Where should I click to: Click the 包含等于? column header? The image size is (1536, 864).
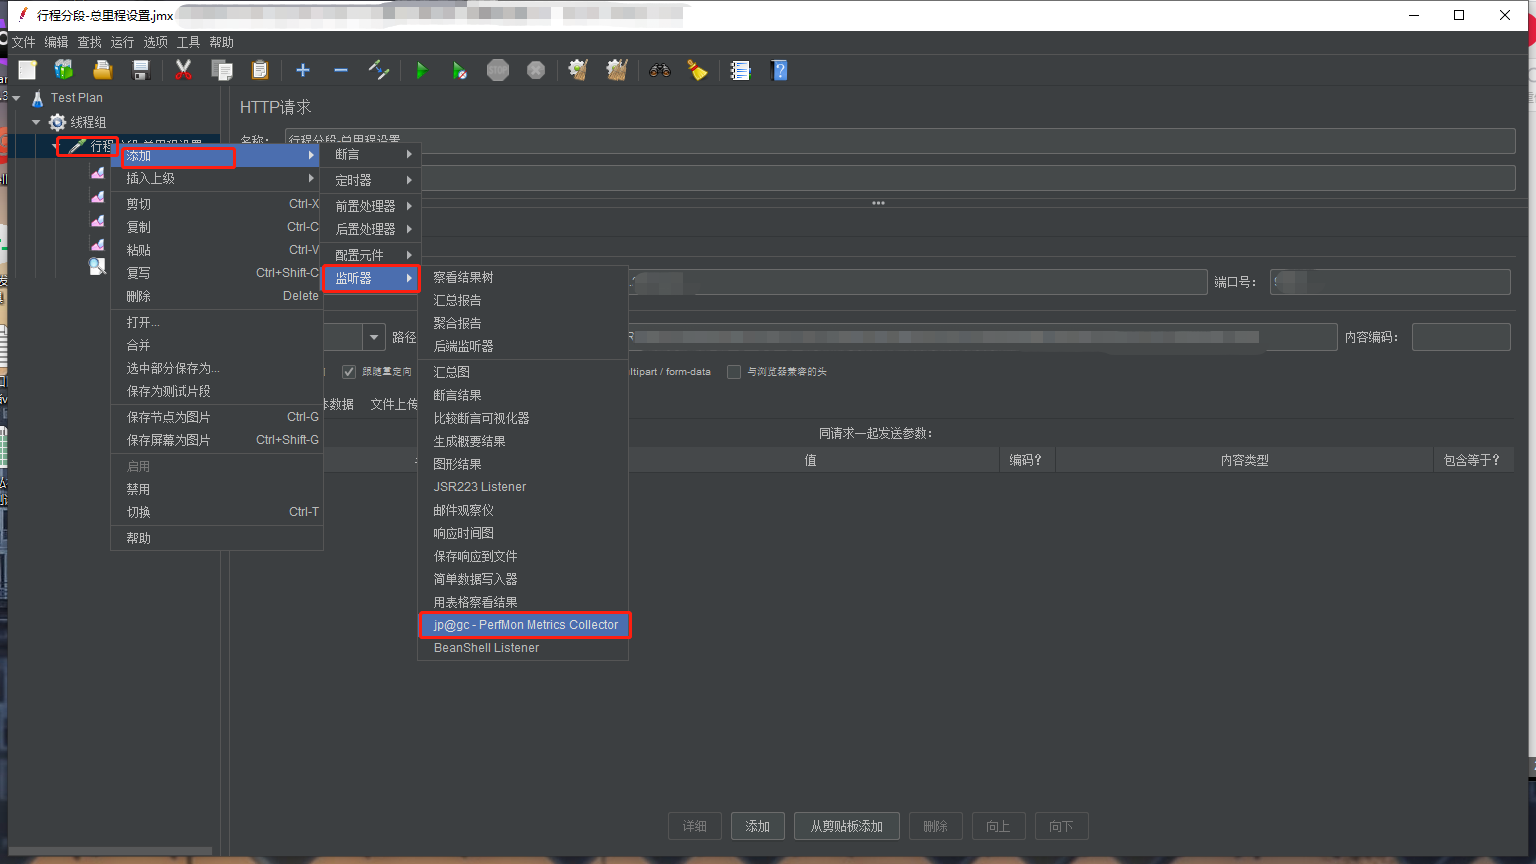[1472, 460]
